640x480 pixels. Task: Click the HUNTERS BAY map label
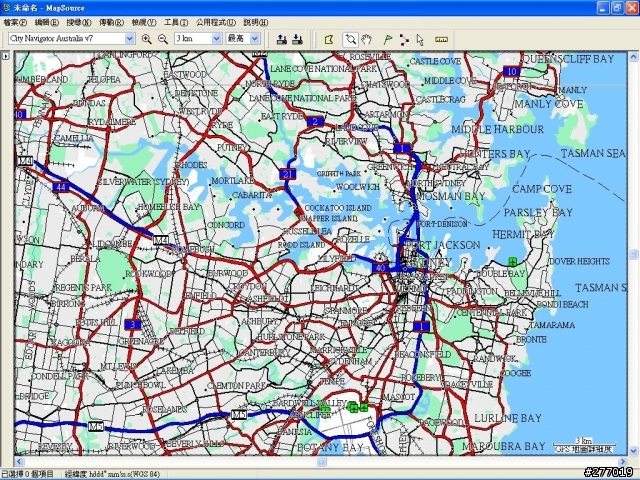tap(495, 154)
